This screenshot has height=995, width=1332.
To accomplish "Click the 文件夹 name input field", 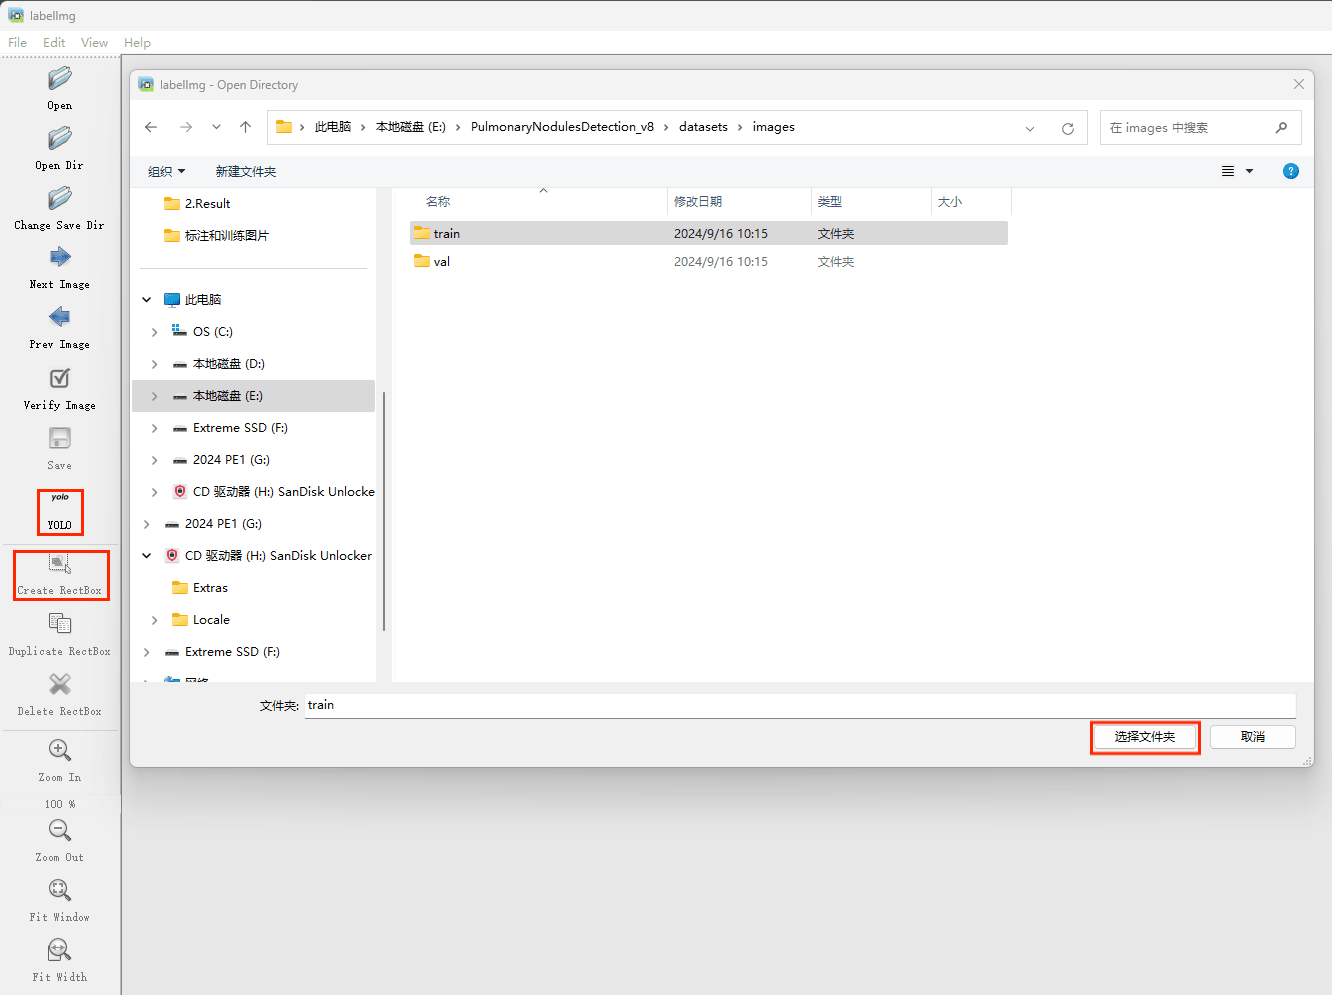I will (800, 705).
